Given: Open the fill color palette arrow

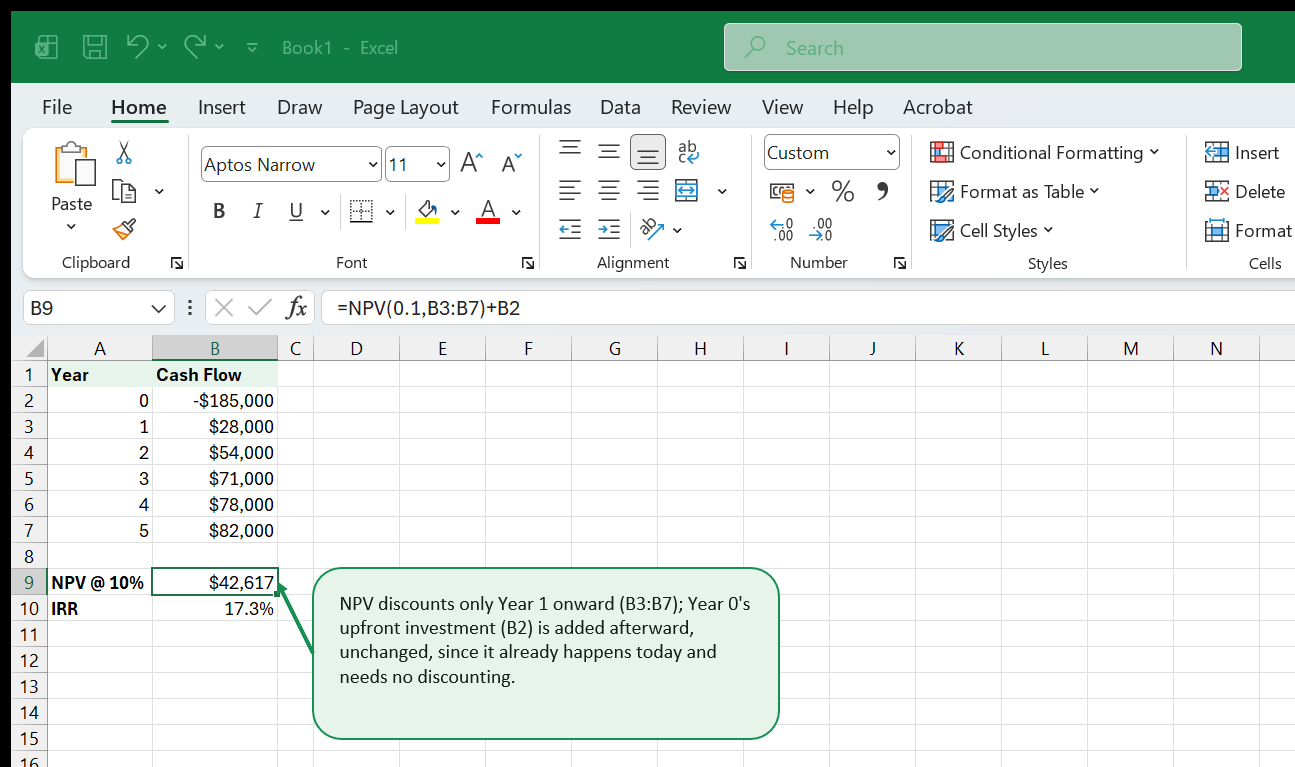Looking at the screenshot, I should [x=455, y=212].
